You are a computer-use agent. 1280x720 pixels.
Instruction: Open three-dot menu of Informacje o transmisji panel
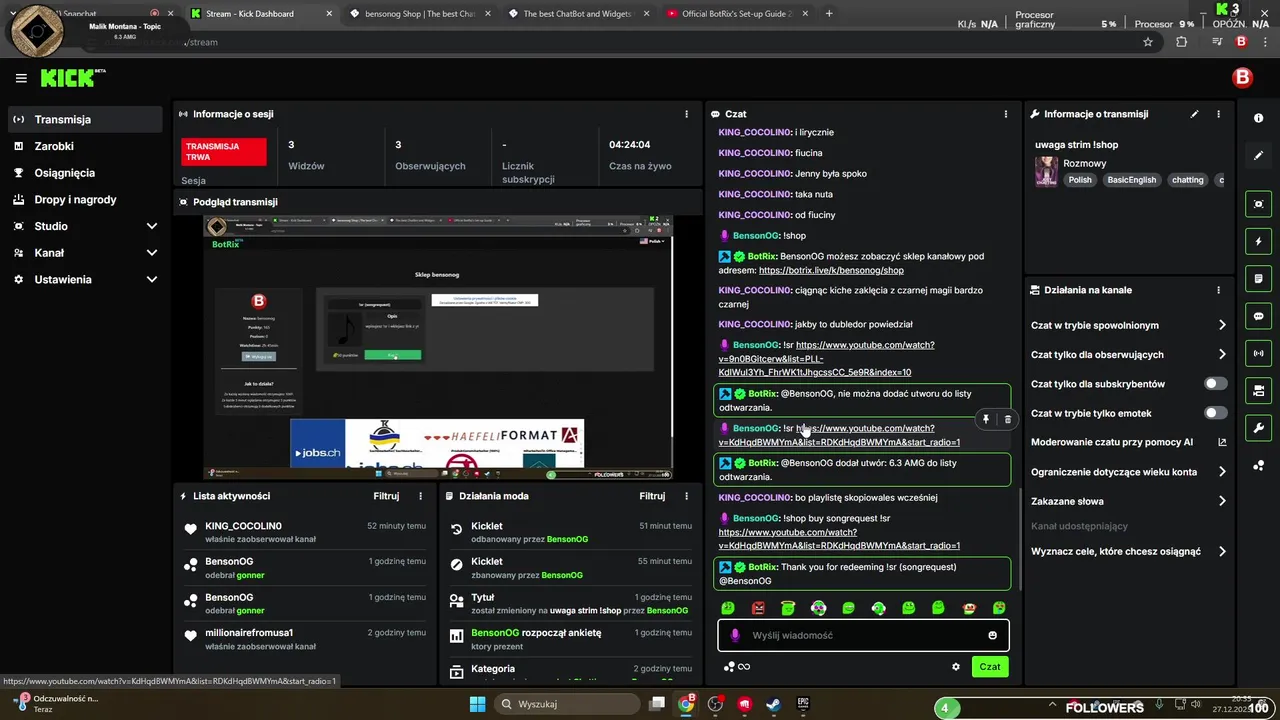point(1218,114)
